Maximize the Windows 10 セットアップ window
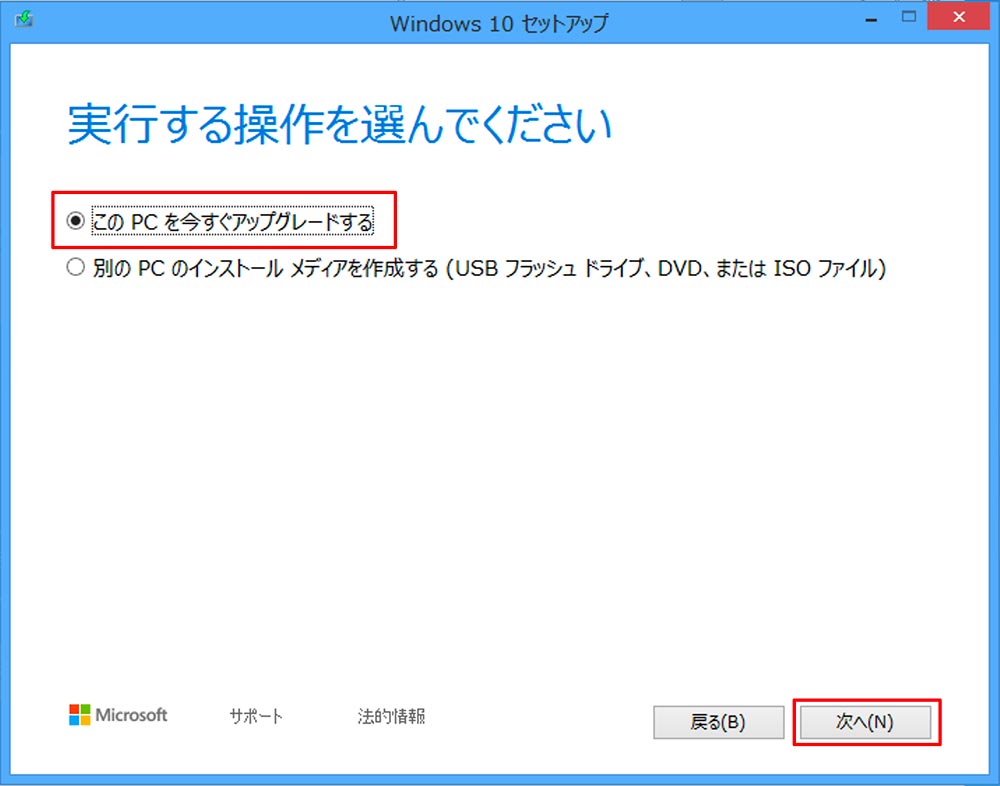 (x=909, y=17)
